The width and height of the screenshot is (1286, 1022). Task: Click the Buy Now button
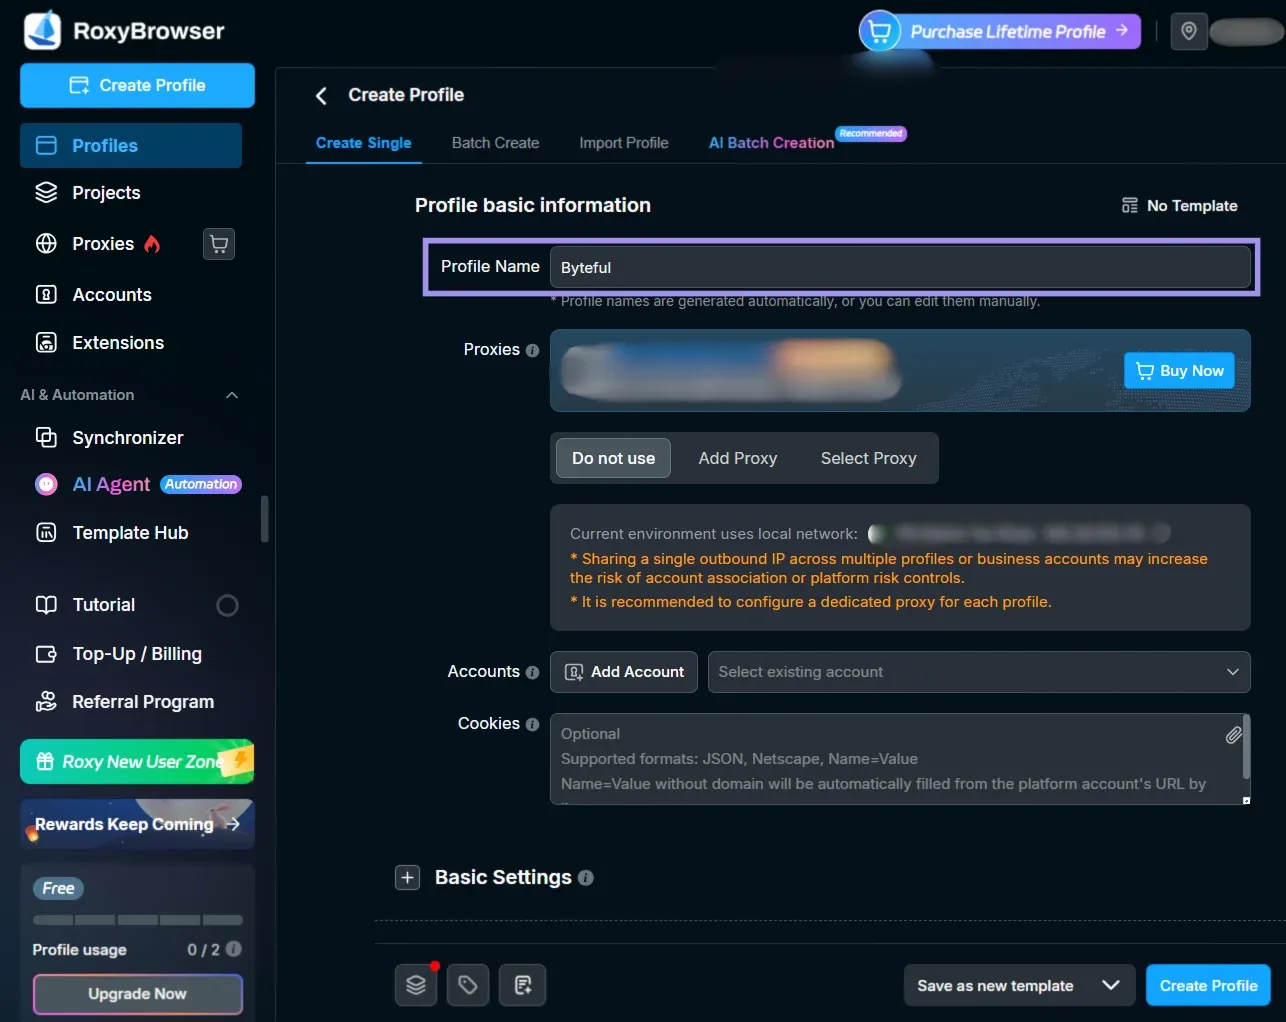tap(1179, 371)
